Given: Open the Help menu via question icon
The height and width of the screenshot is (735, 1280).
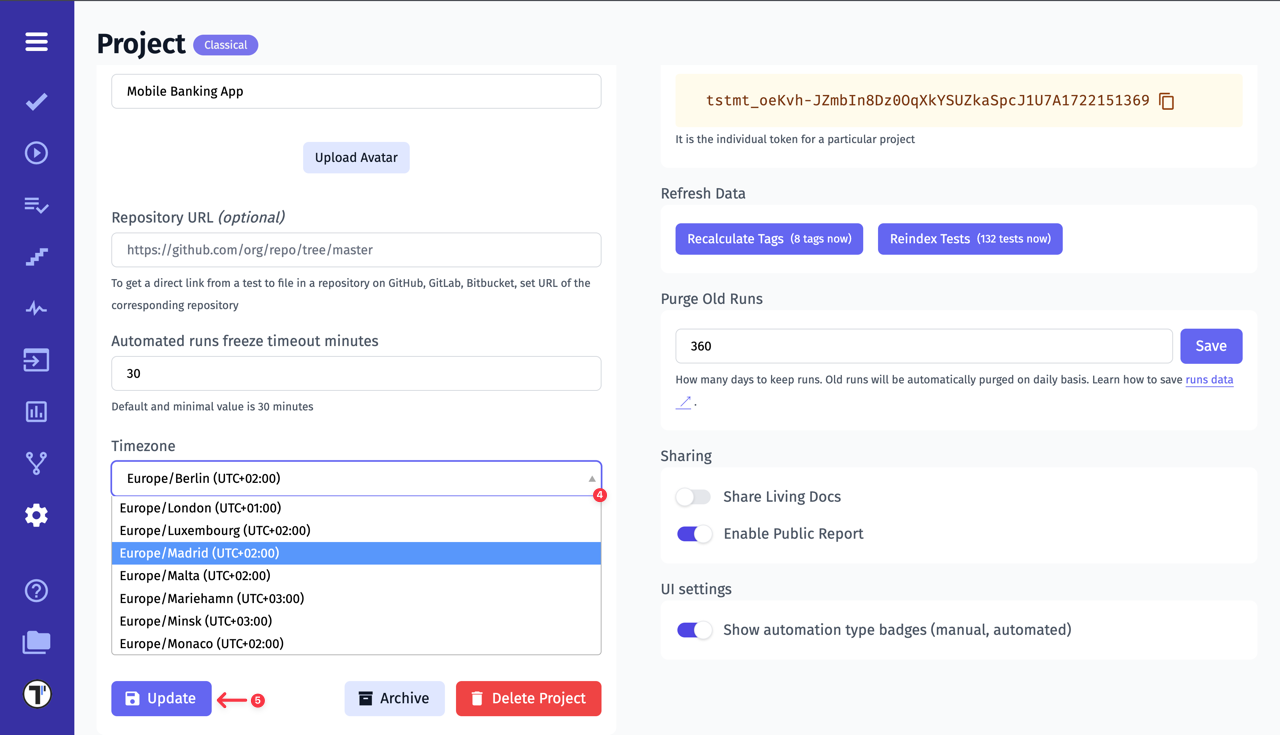Looking at the screenshot, I should click(36, 591).
